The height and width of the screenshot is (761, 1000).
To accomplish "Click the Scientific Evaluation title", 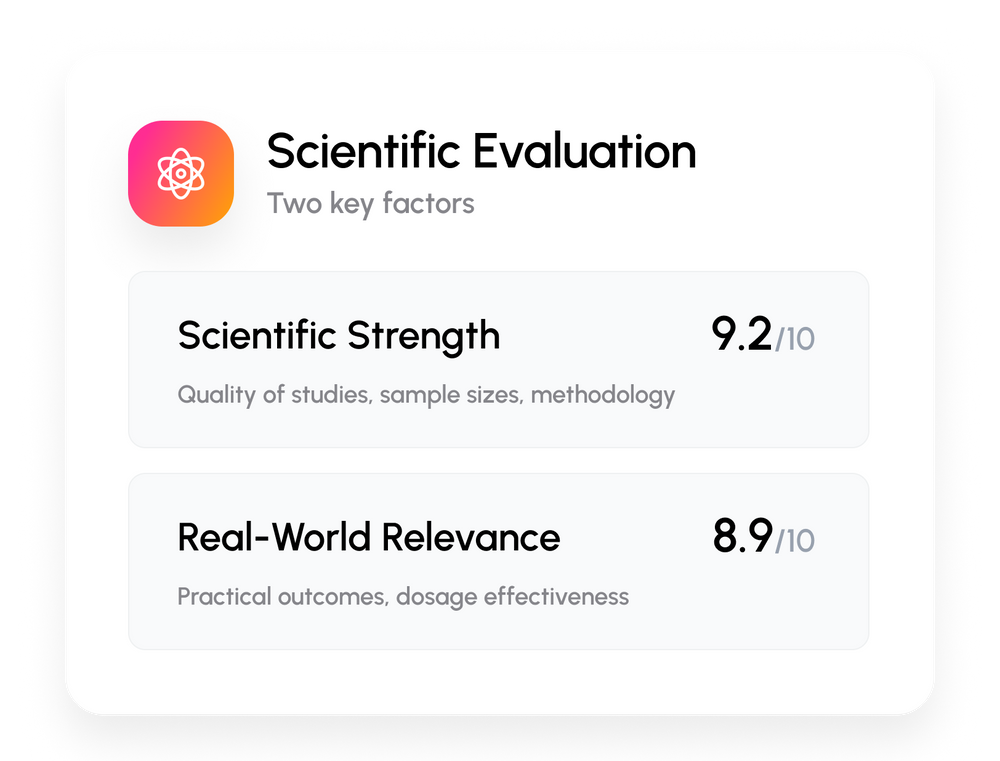I will point(481,152).
